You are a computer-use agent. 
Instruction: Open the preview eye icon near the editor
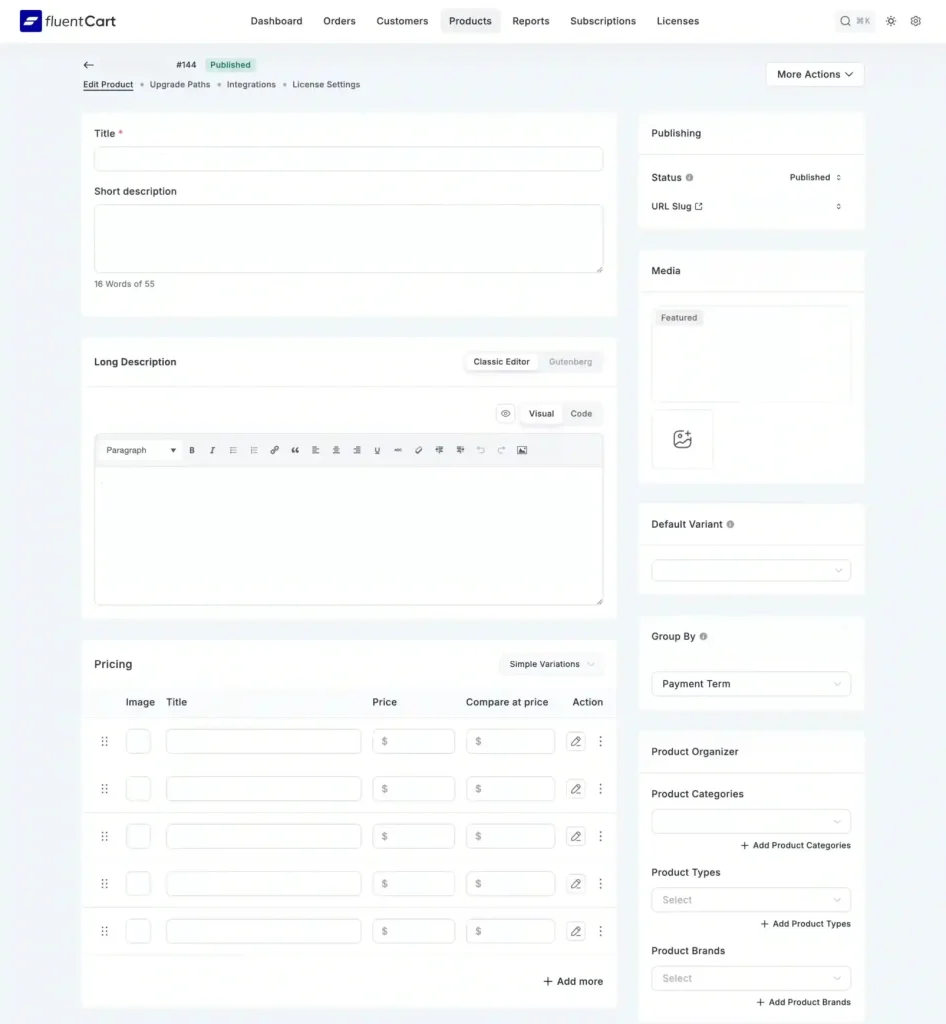[505, 413]
